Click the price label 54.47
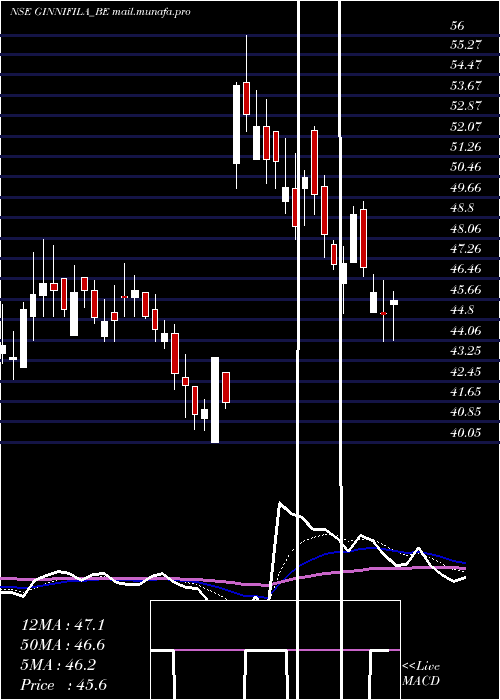Image resolution: width=500 pixels, height=700 pixels. pyautogui.click(x=466, y=65)
